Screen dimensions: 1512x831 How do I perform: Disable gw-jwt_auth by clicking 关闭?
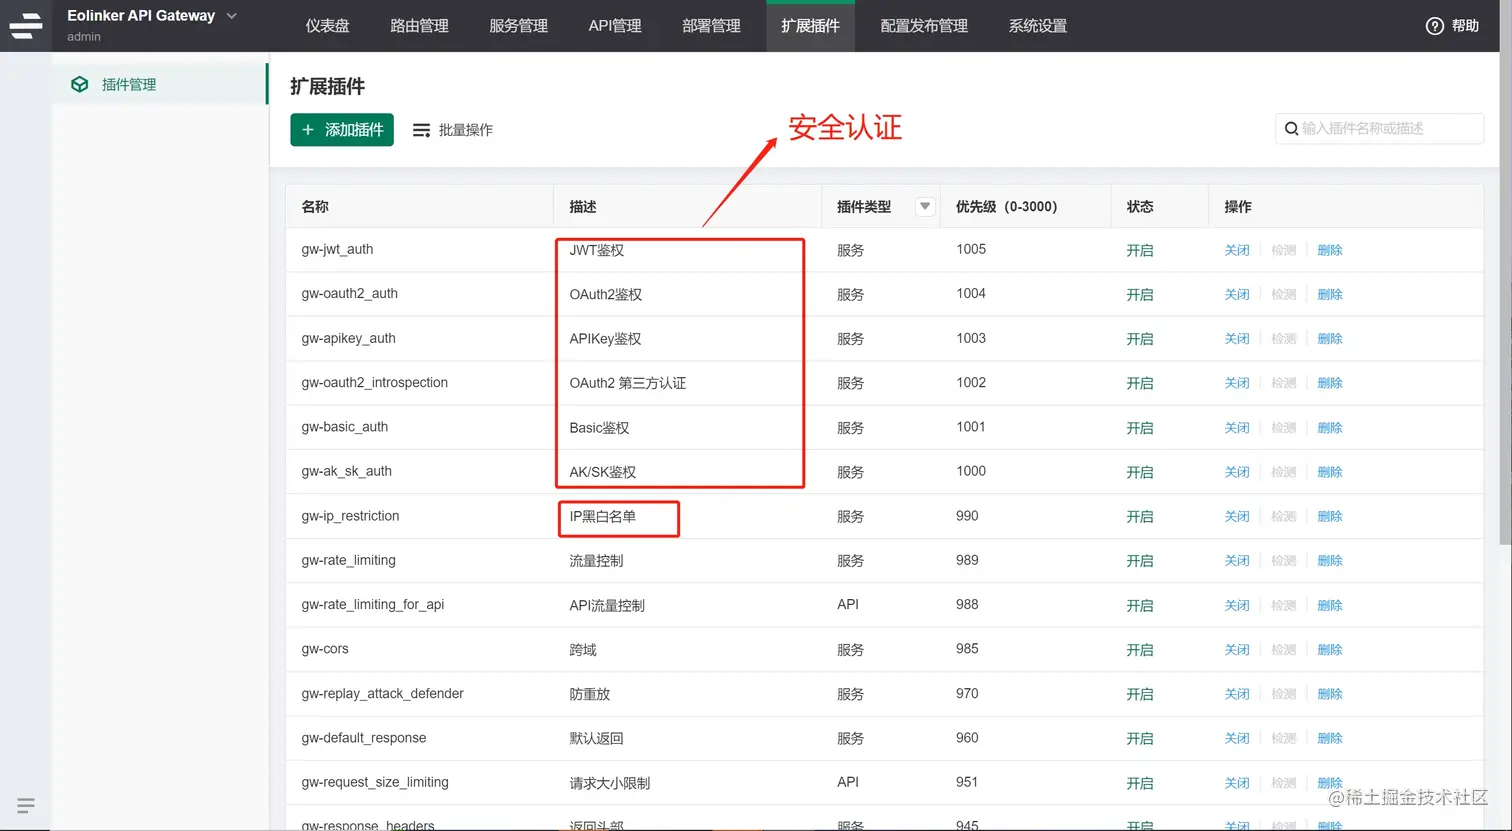click(1237, 249)
